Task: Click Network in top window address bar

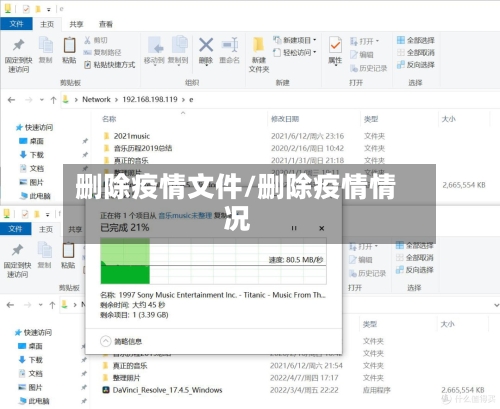Action: point(96,99)
